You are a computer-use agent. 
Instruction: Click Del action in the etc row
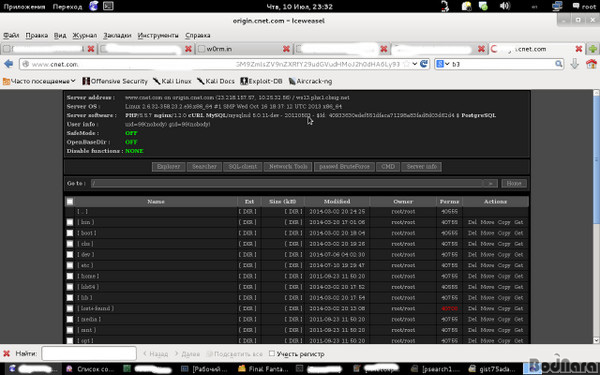point(473,265)
